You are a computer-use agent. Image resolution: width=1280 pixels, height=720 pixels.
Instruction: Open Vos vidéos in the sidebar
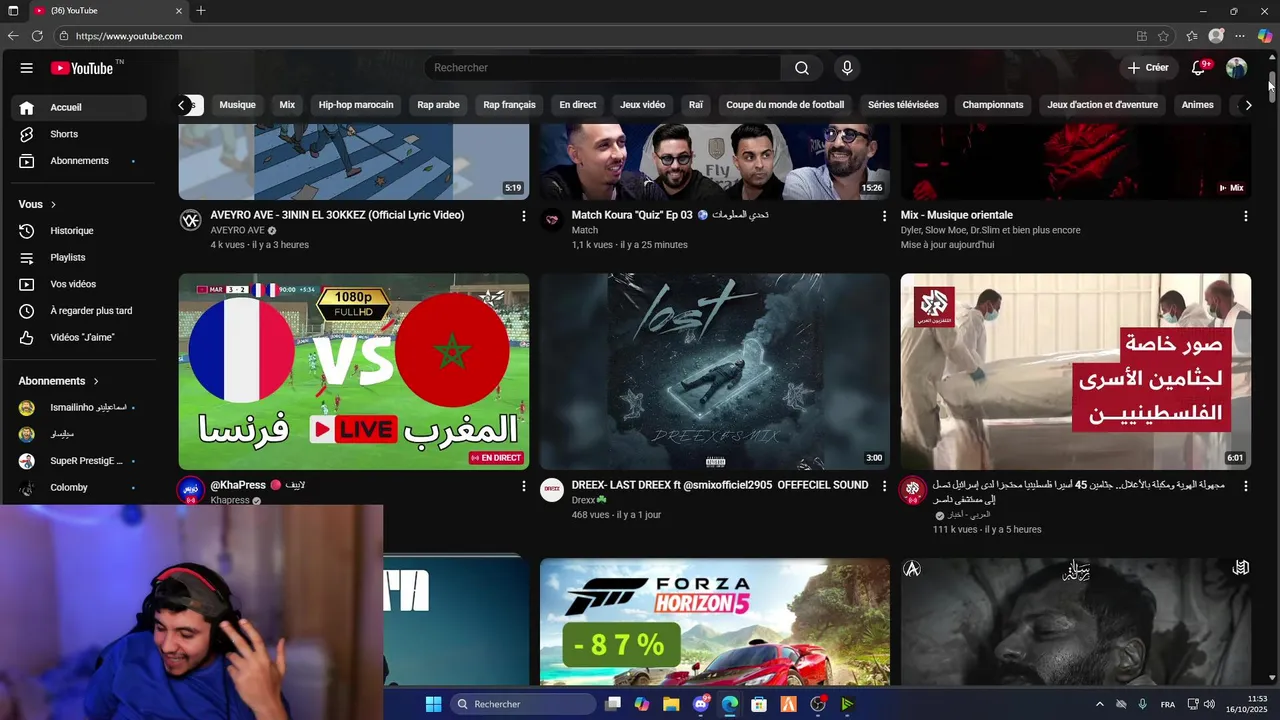point(80,284)
